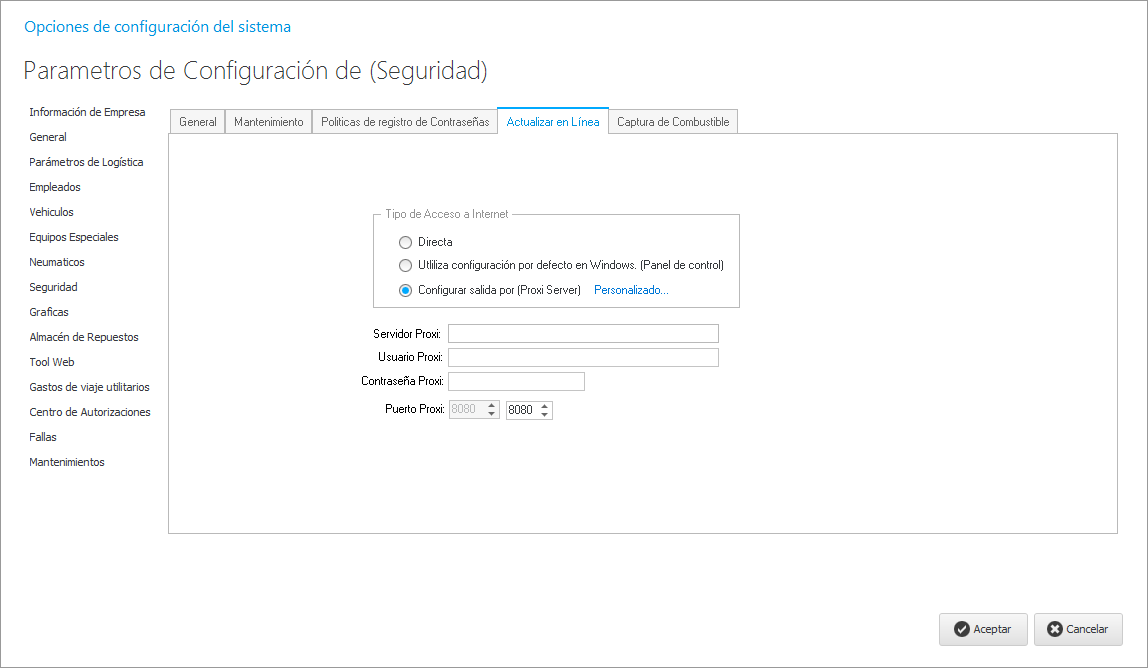This screenshot has width=1148, height=668.
Task: Increase the enabled Puerto Proxi value
Action: (544, 405)
